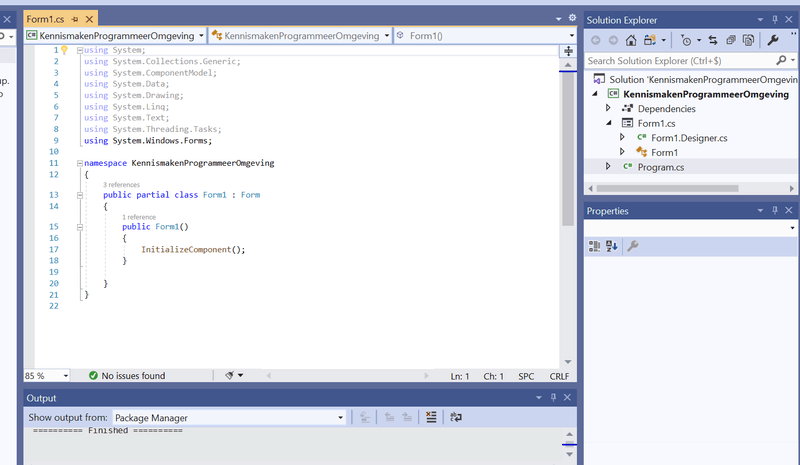
Task: Collapse the project node KennismakenProgrammeerOmgeving
Action: (595, 94)
